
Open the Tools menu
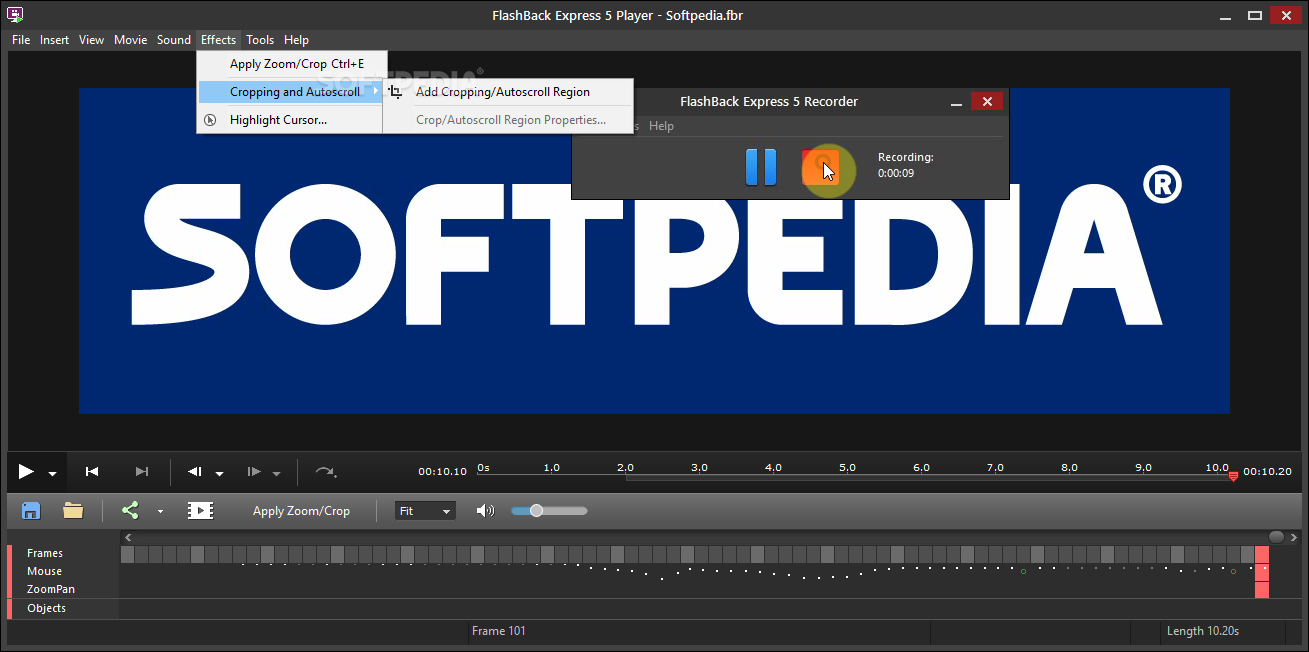coord(260,40)
